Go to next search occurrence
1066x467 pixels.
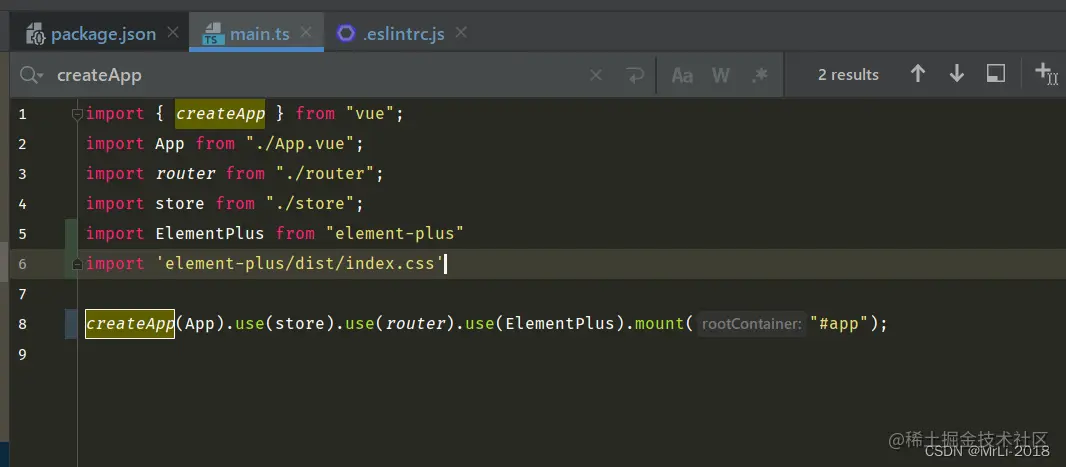pyautogui.click(x=957, y=73)
